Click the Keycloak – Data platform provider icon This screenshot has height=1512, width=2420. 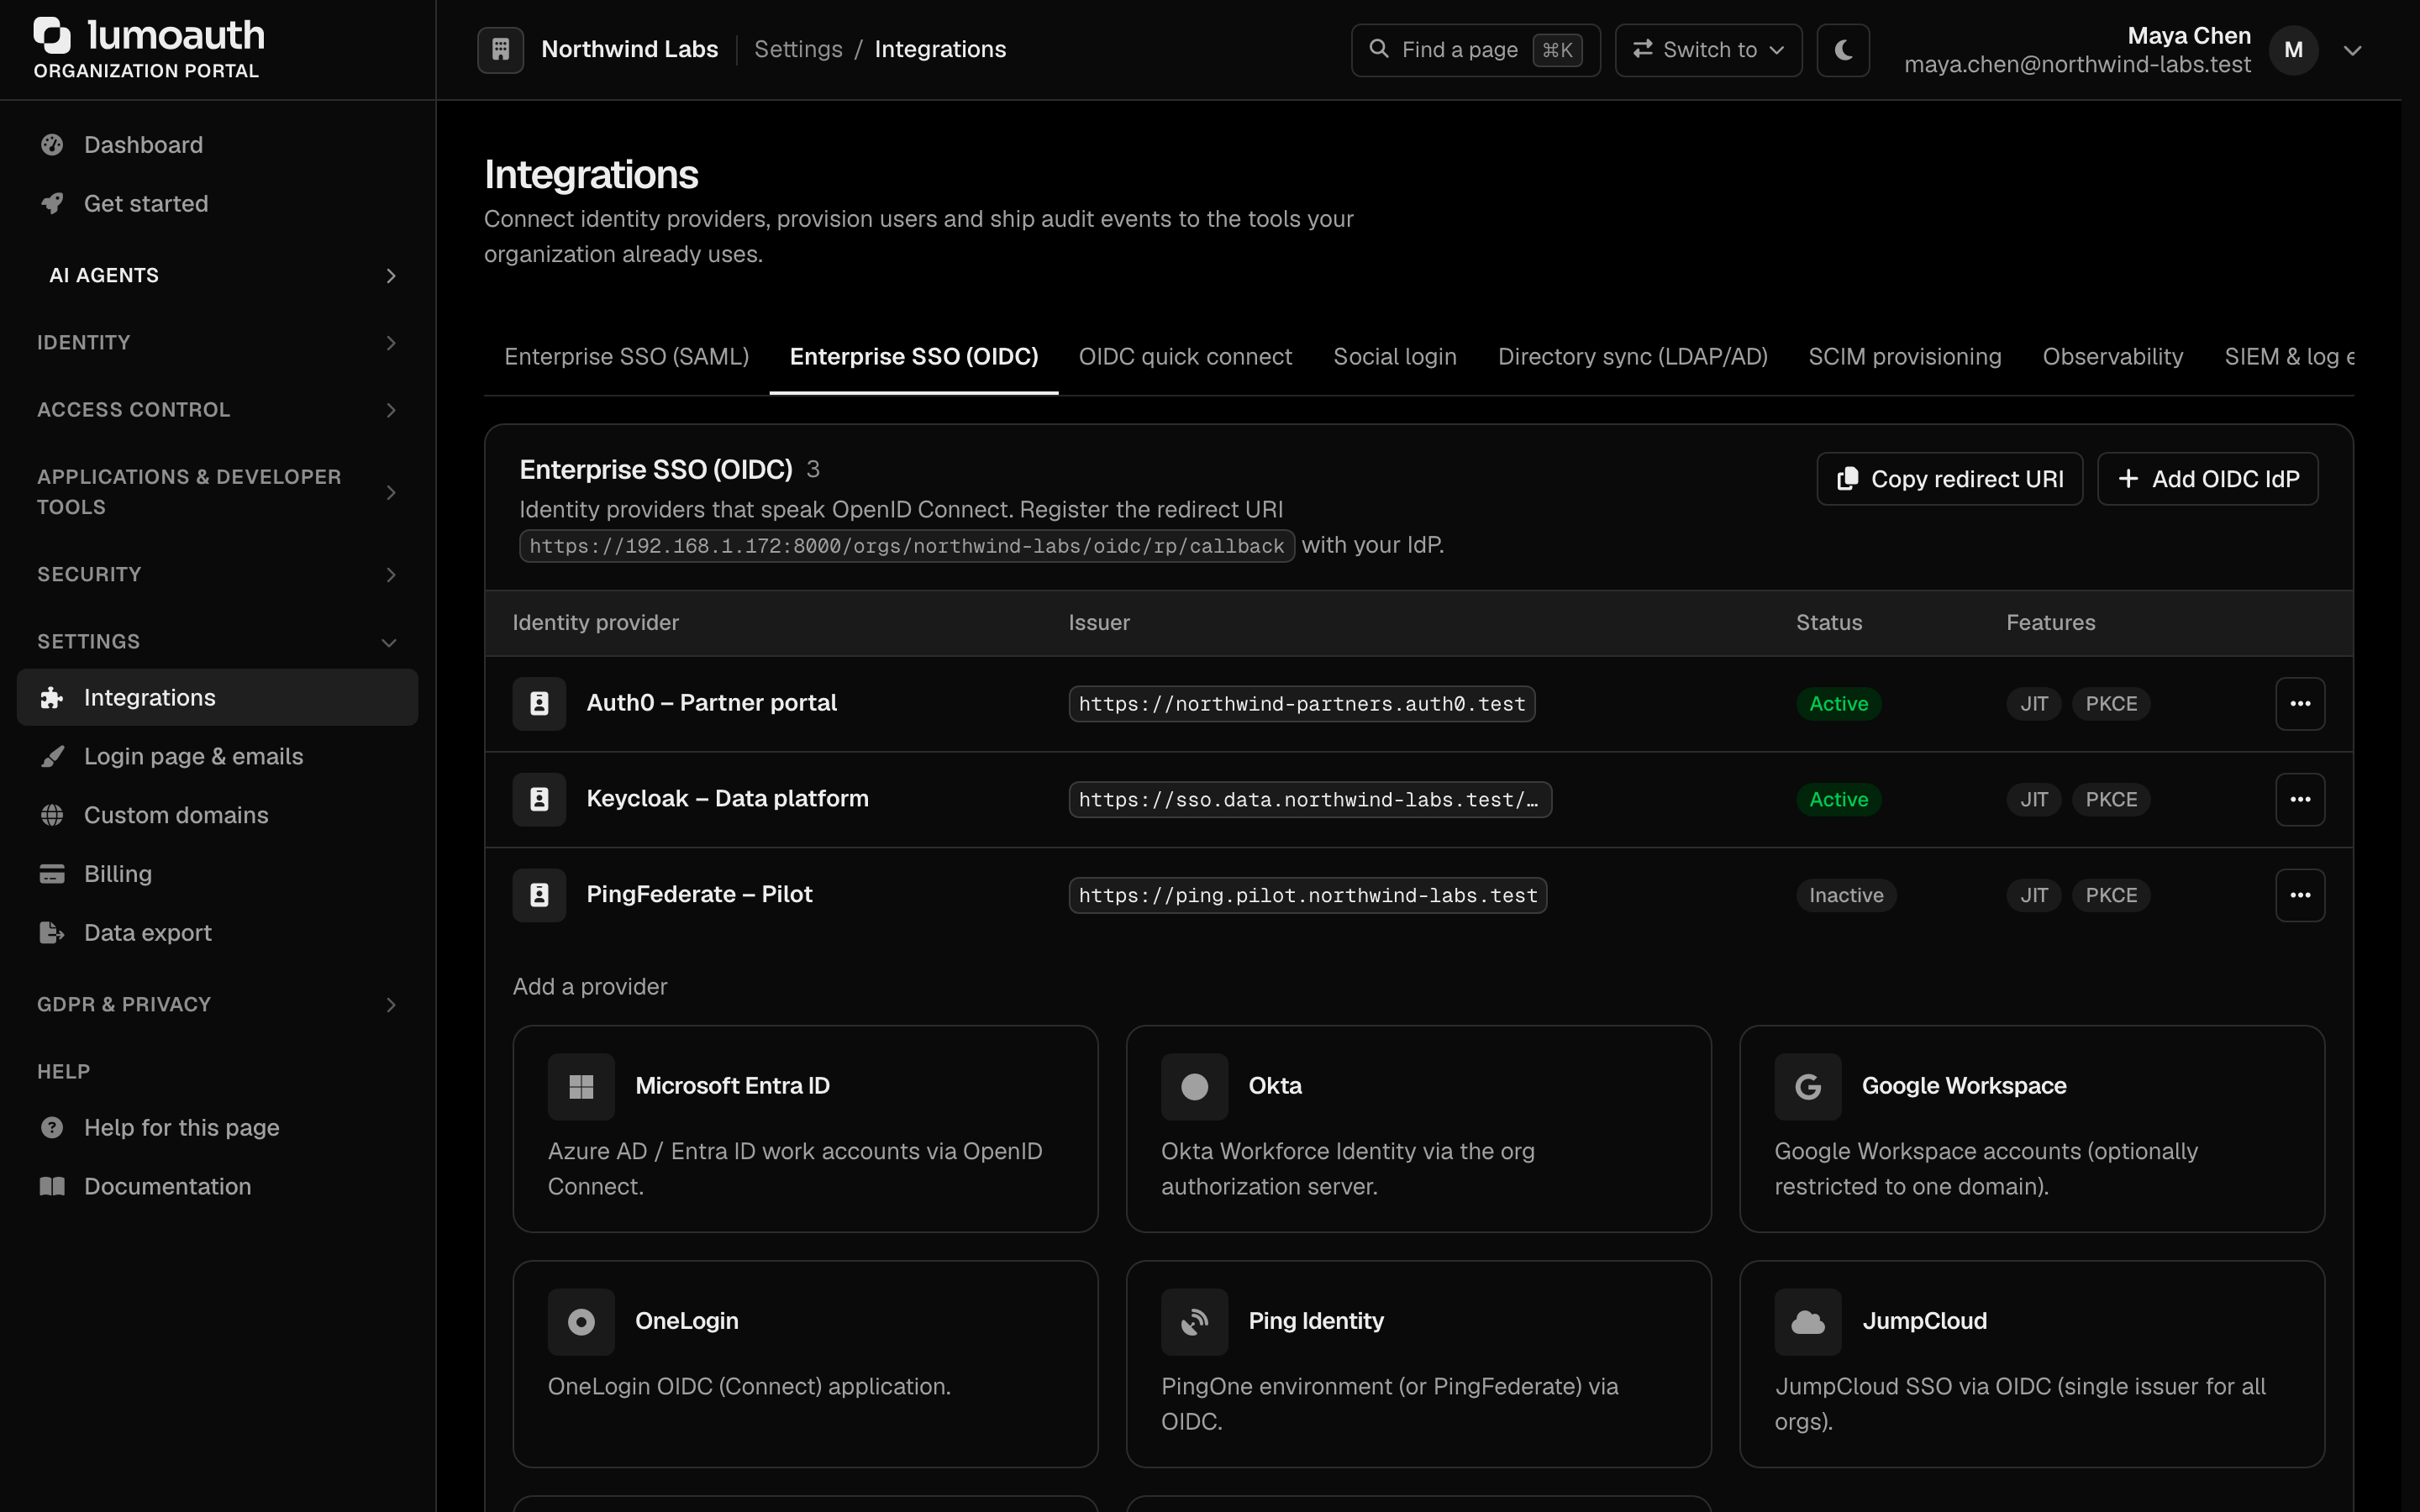click(x=539, y=799)
